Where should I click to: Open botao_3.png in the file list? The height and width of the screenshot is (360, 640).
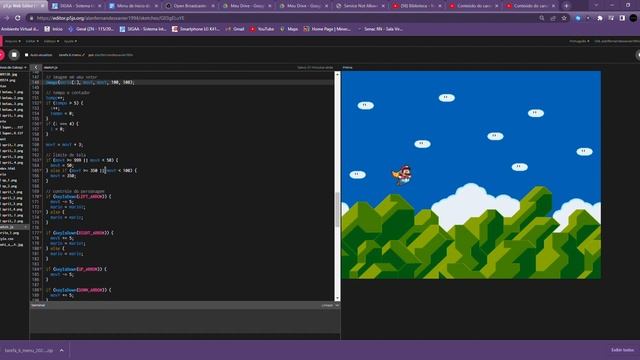pyautogui.click(x=12, y=104)
